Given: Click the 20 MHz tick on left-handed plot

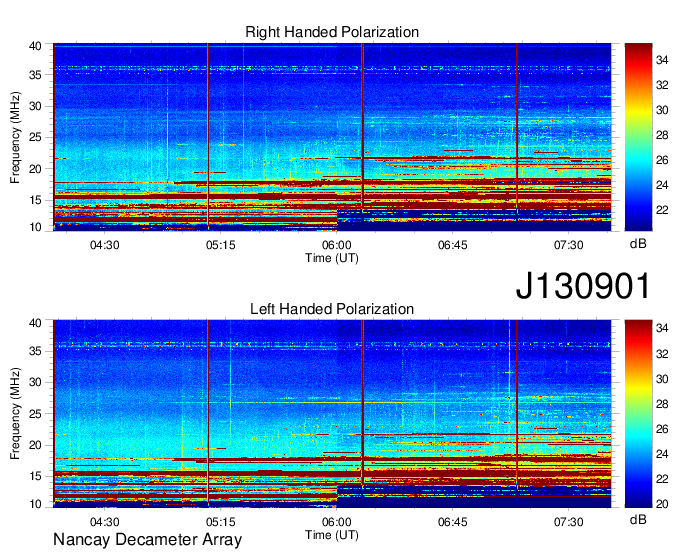Looking at the screenshot, I should (x=36, y=445).
